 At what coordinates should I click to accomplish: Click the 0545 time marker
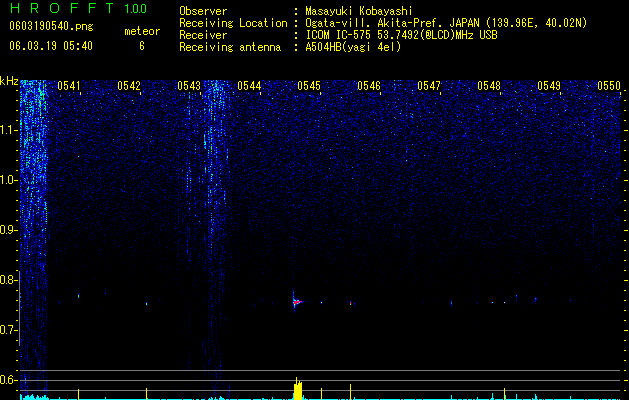(309, 86)
